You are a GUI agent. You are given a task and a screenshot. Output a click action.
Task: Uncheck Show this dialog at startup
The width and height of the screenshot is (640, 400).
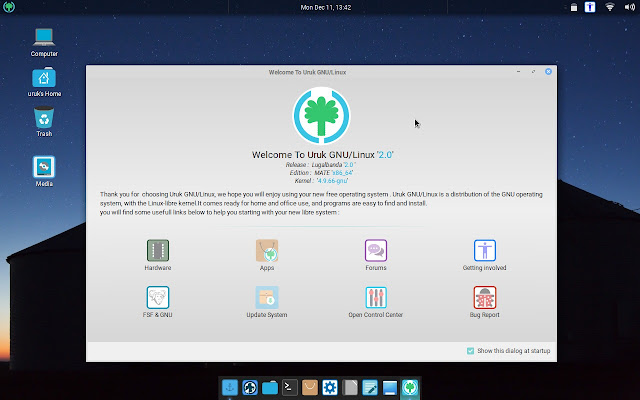click(x=470, y=351)
